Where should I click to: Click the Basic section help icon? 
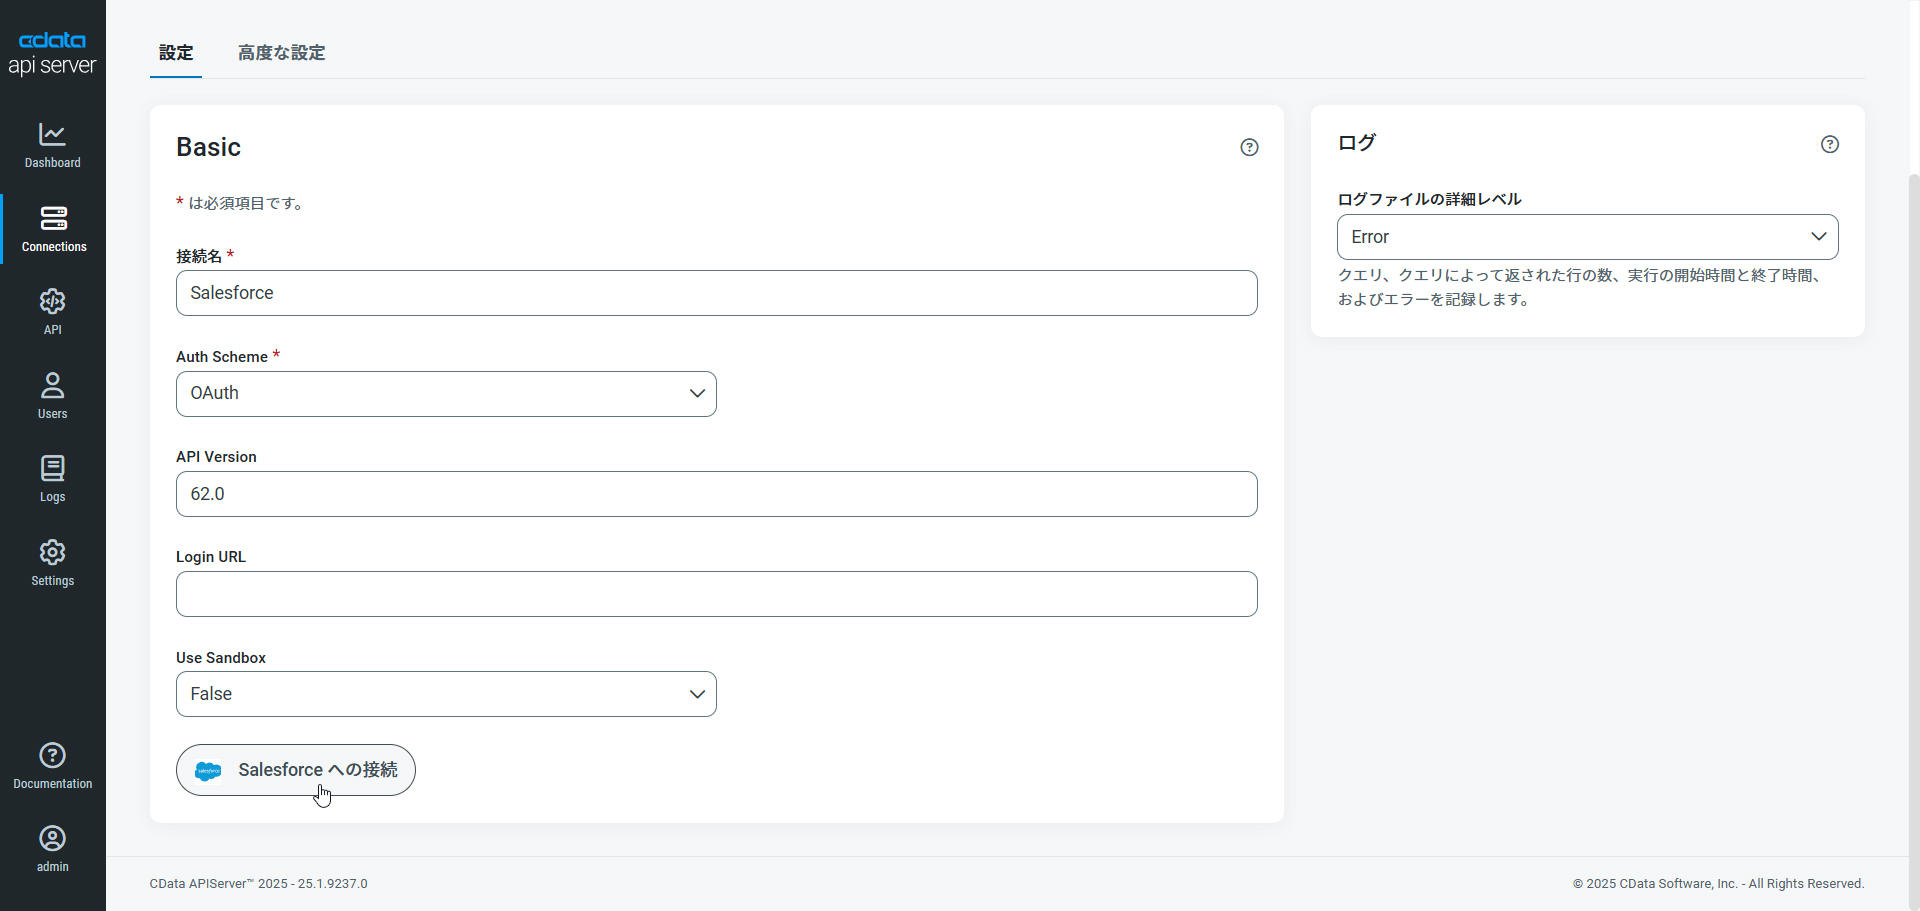(x=1249, y=147)
